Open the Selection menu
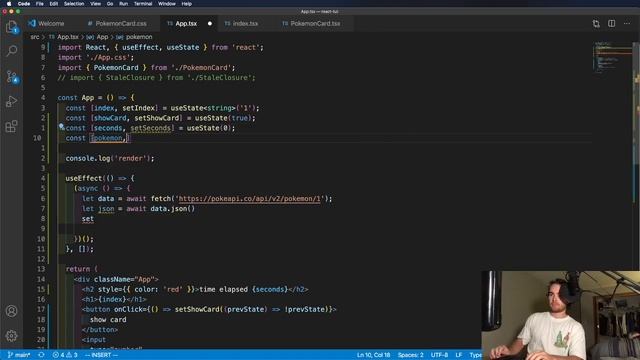The height and width of the screenshot is (360, 640). point(74,4)
